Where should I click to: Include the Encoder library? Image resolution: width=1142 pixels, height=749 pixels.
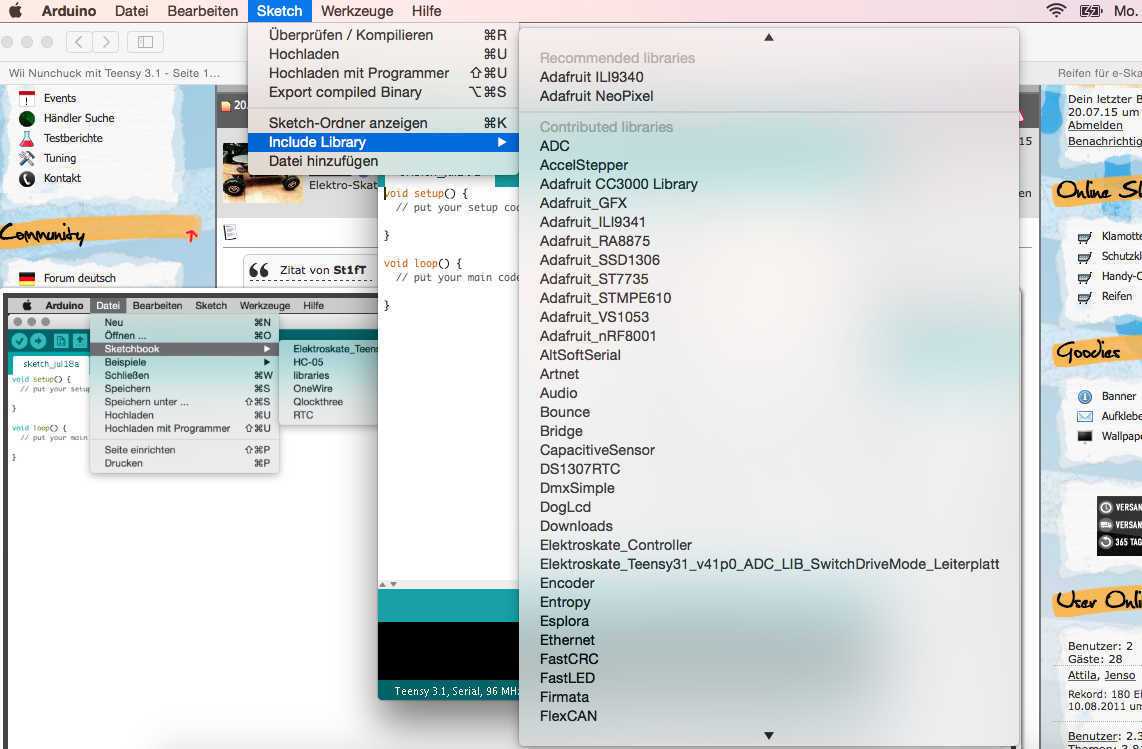pyautogui.click(x=768, y=583)
